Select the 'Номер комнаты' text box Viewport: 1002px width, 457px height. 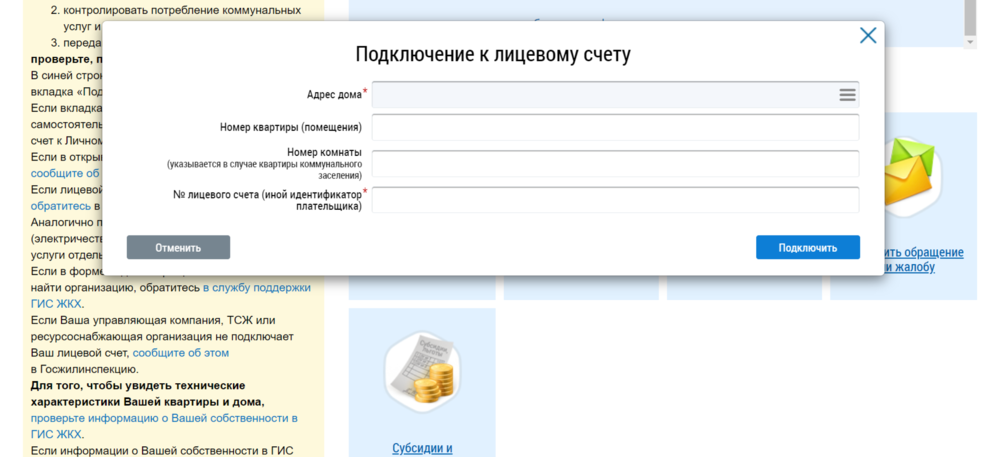pos(615,164)
